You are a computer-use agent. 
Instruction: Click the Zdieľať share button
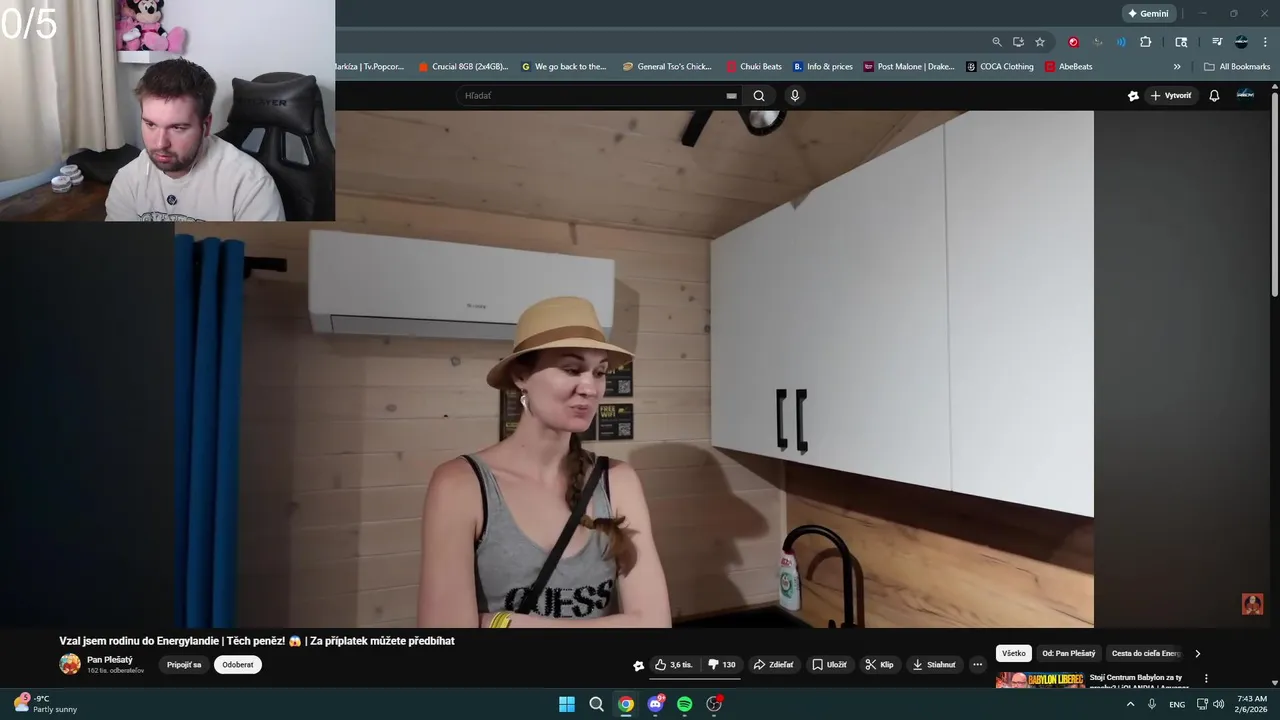(x=774, y=665)
